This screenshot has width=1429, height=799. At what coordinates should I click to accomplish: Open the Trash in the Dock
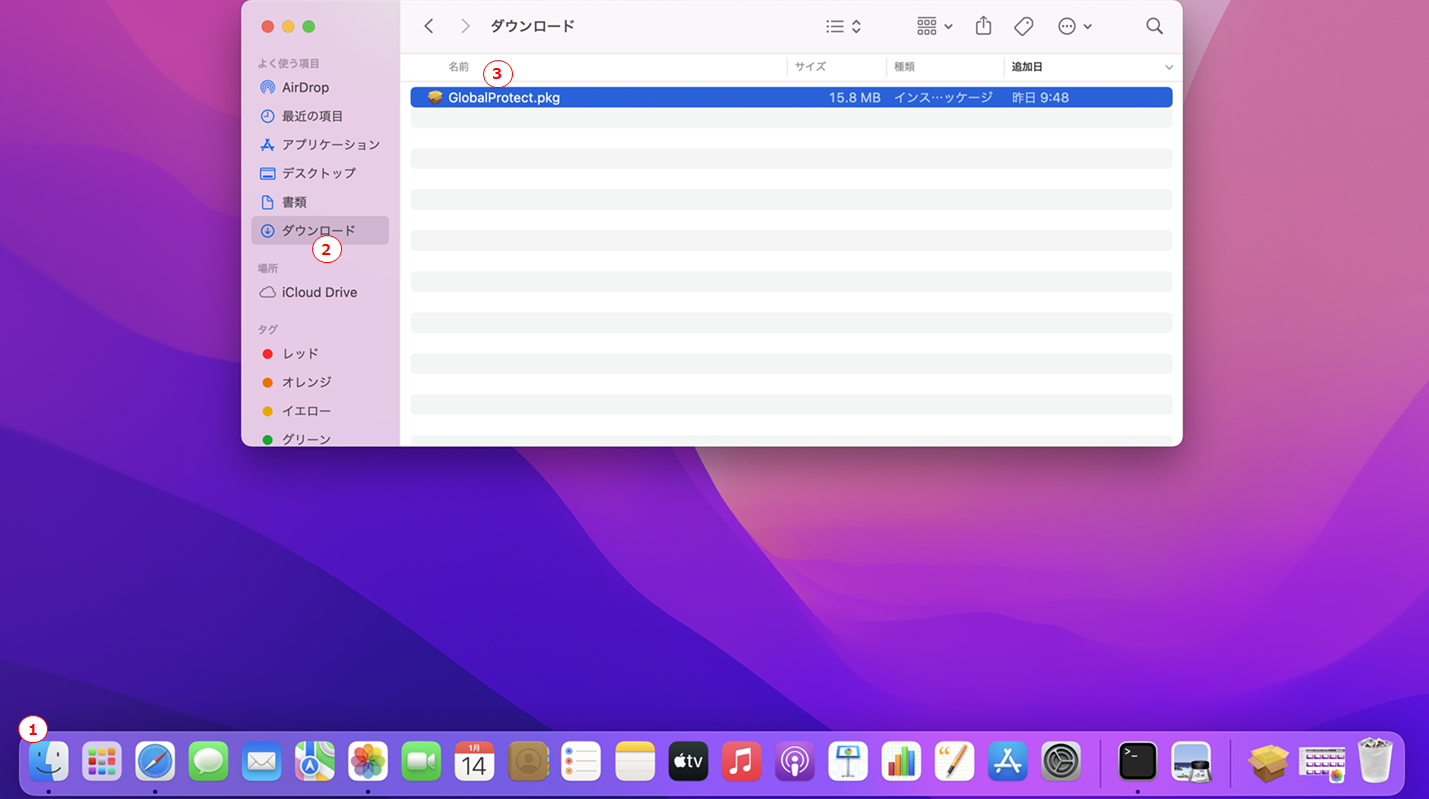(x=1375, y=762)
